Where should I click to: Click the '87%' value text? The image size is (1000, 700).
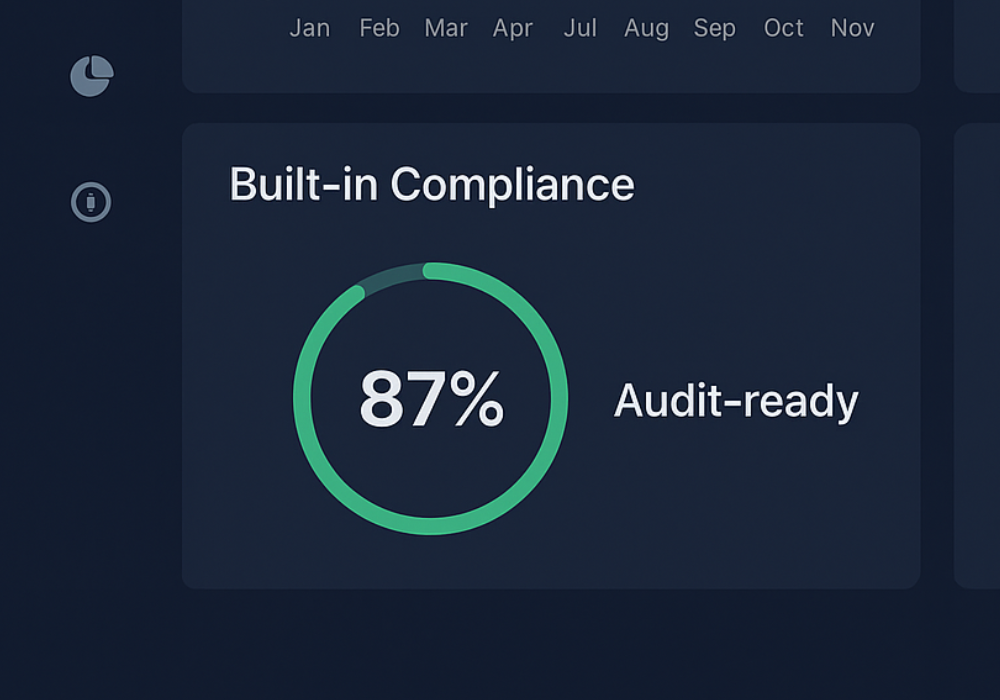(x=432, y=399)
